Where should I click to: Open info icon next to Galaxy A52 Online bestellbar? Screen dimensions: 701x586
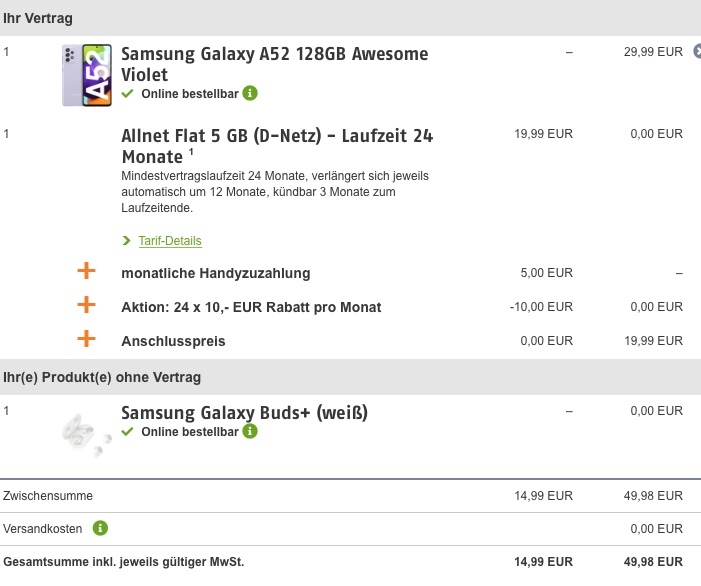pos(250,93)
